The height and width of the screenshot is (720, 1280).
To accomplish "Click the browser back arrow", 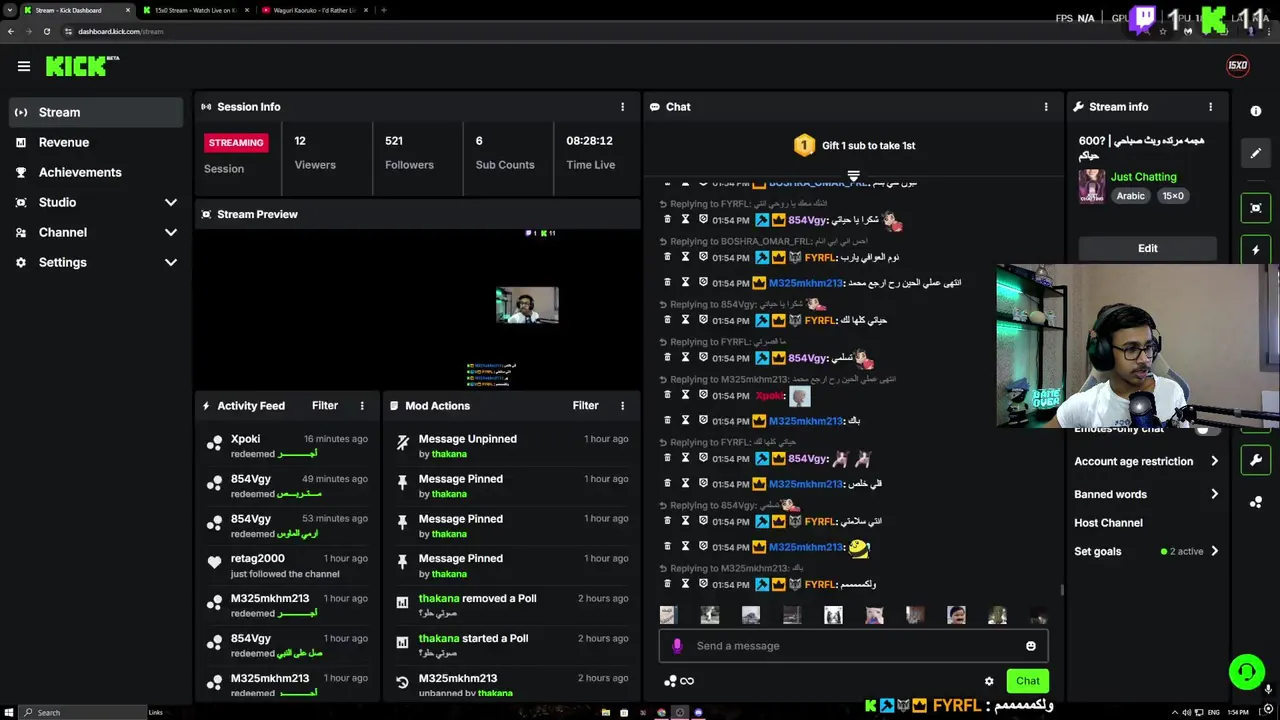I will [11, 31].
